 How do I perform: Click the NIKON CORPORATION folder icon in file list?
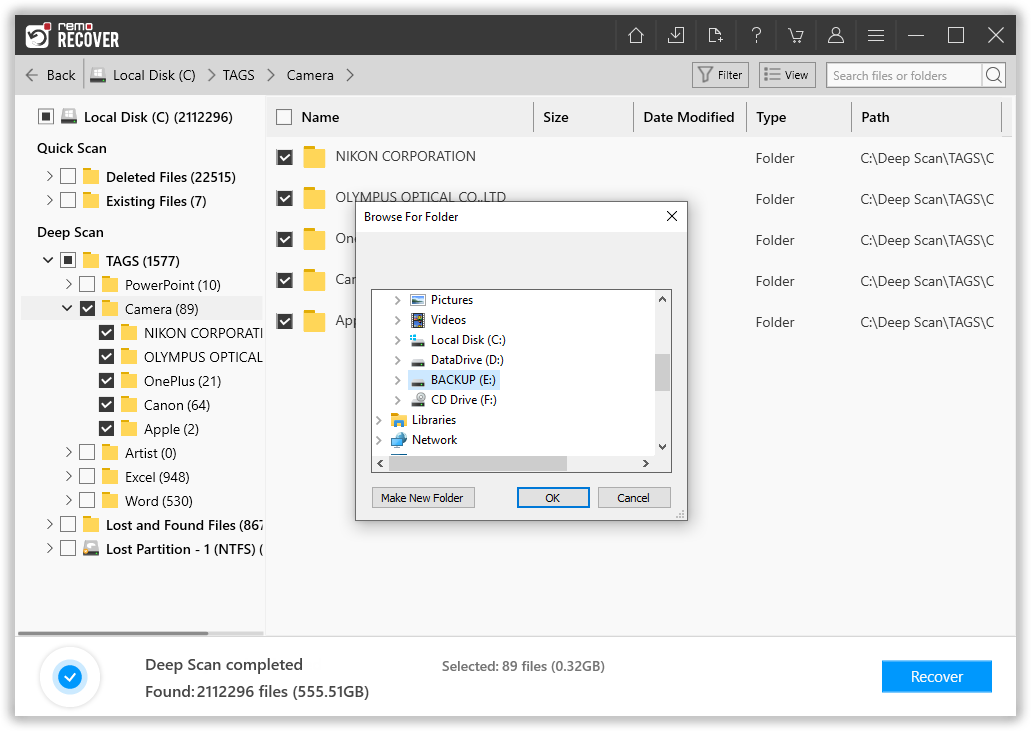click(314, 157)
